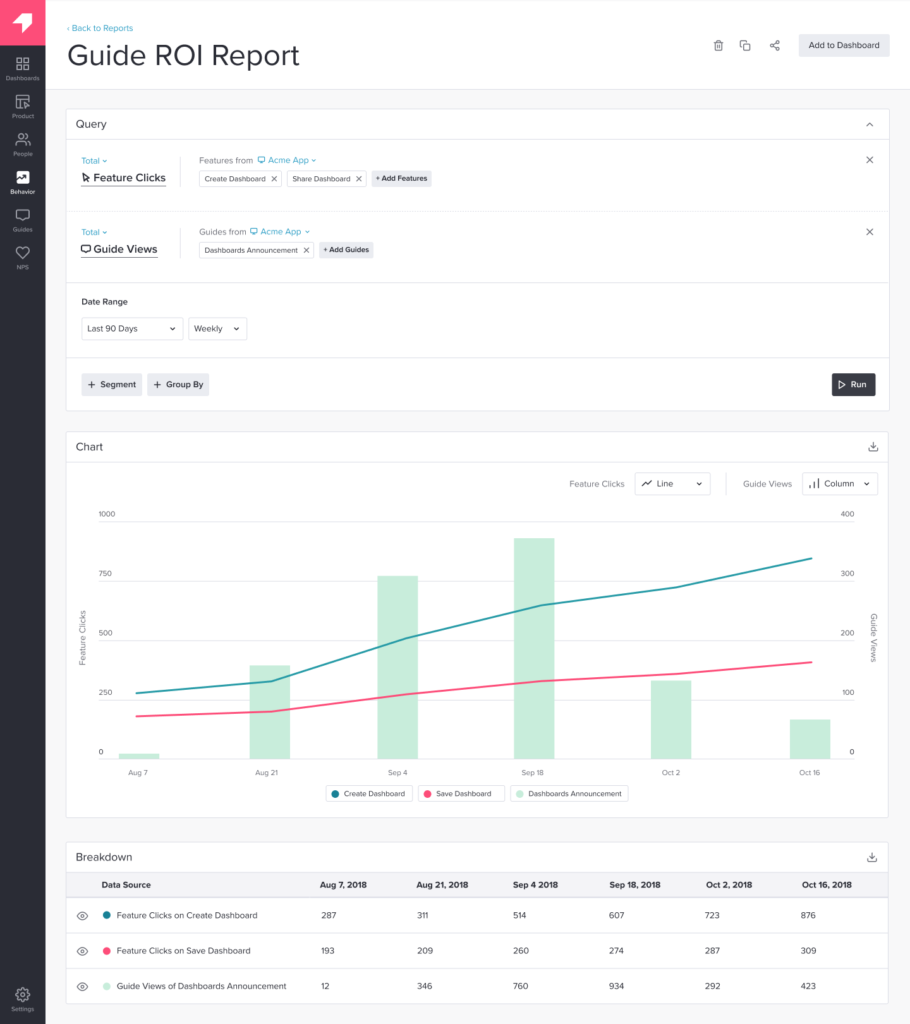The height and width of the screenshot is (1024, 910).
Task: Click the Guide ROI Report title
Action: pyautogui.click(x=183, y=56)
